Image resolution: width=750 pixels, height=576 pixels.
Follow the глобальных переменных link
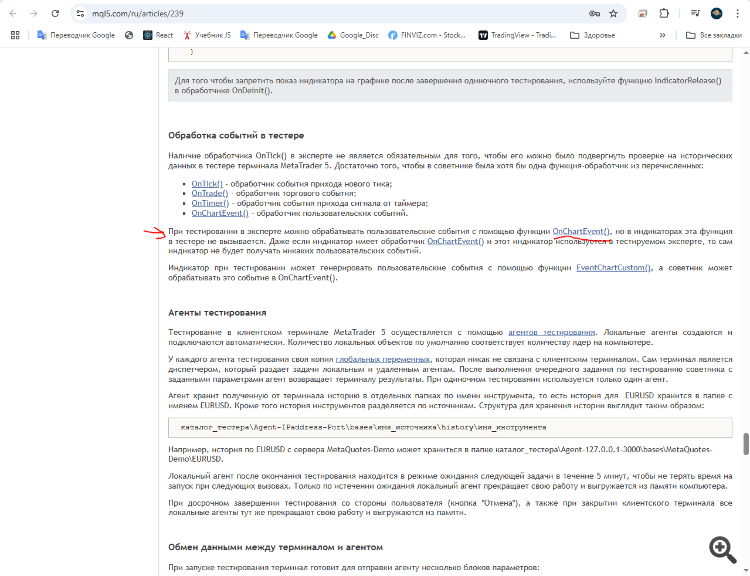383,359
